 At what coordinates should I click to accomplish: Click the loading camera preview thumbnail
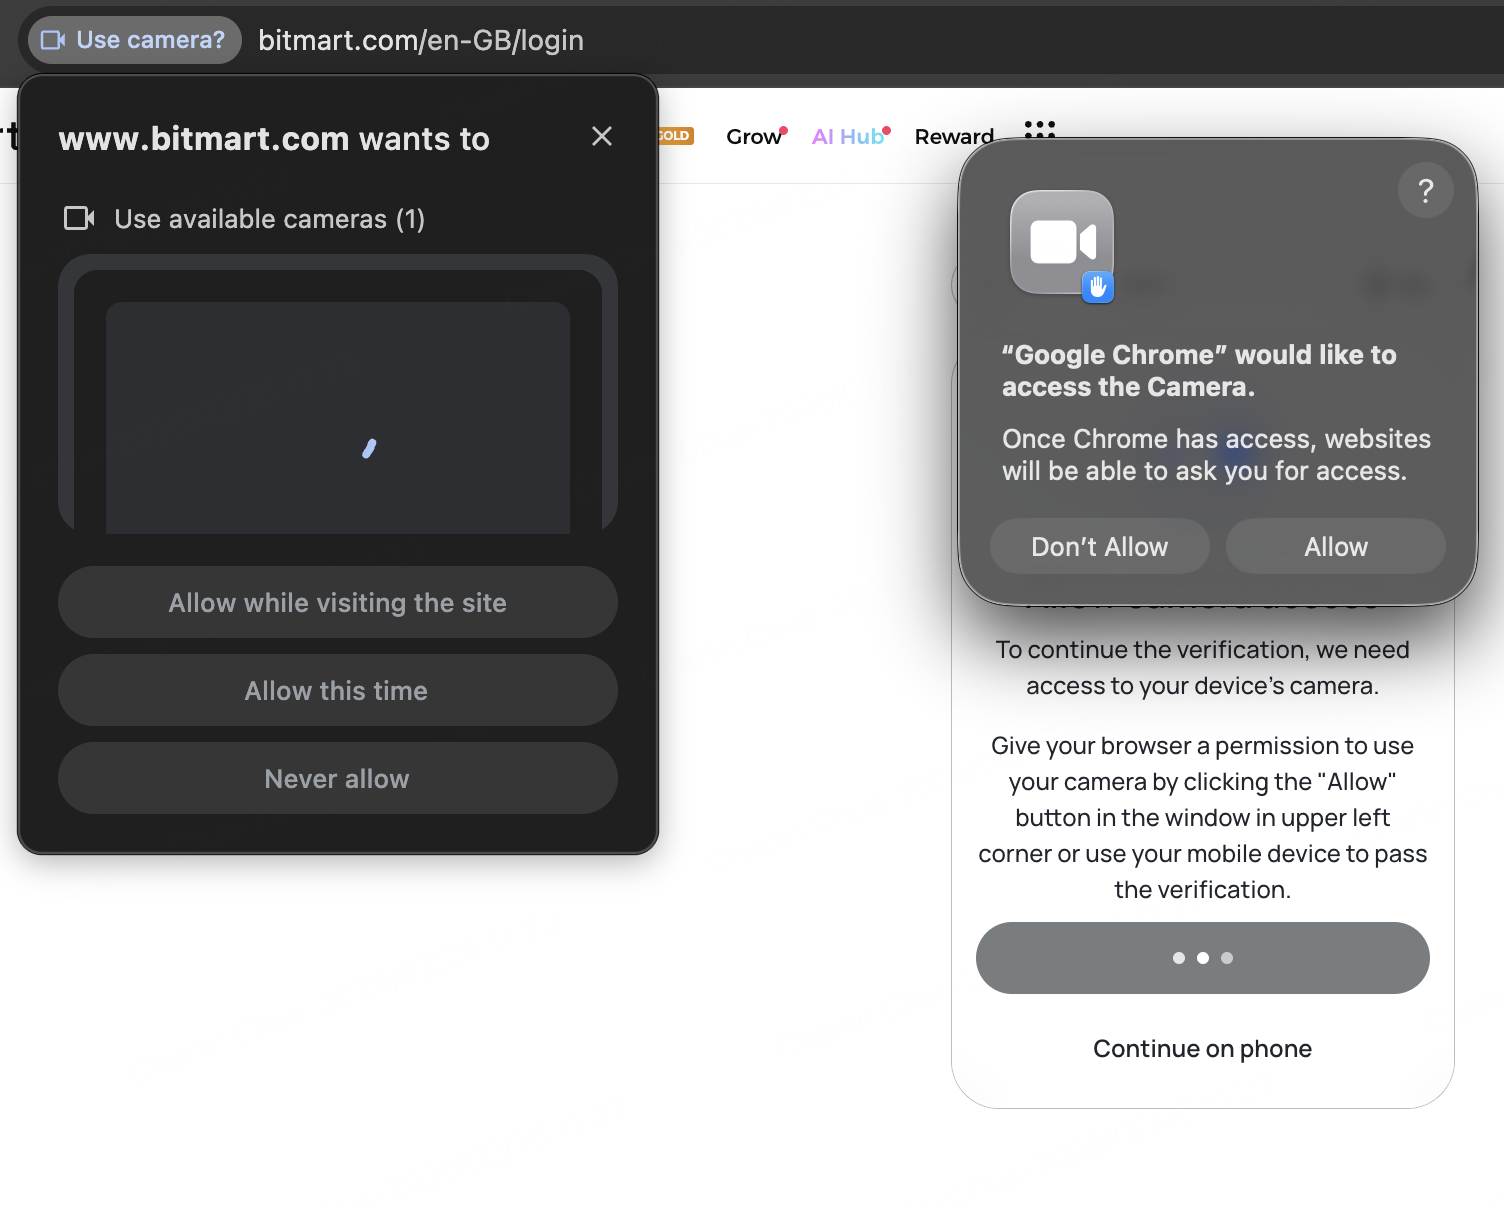click(x=338, y=416)
